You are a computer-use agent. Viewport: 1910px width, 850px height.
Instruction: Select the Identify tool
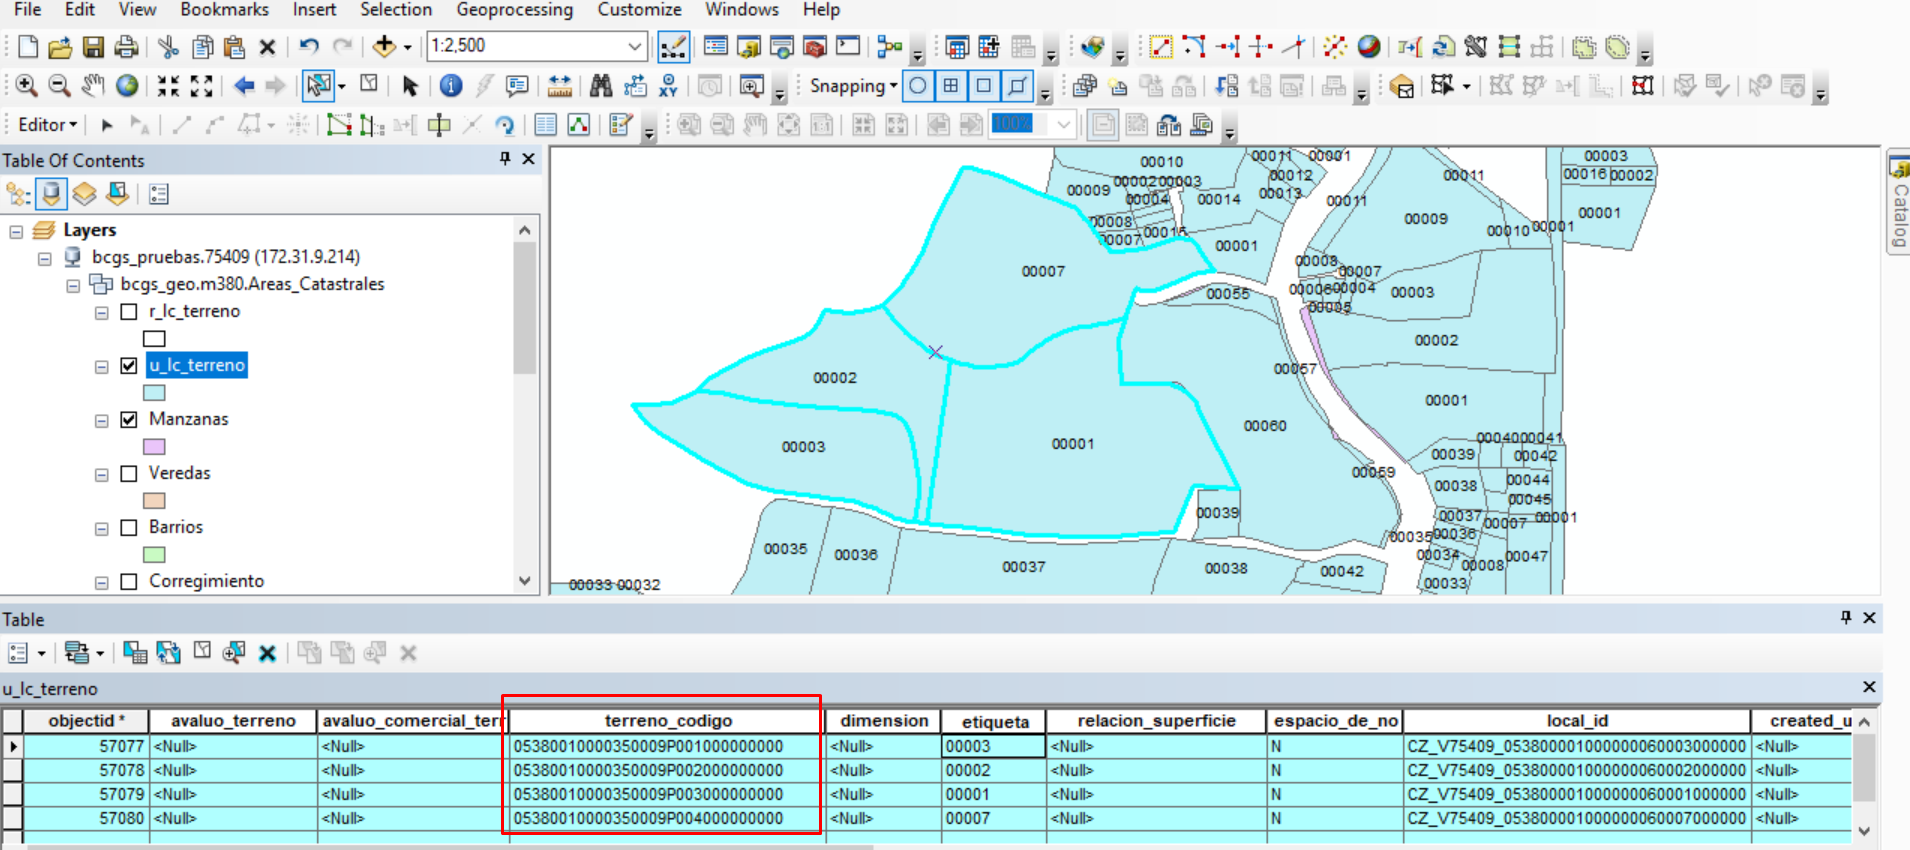click(451, 86)
